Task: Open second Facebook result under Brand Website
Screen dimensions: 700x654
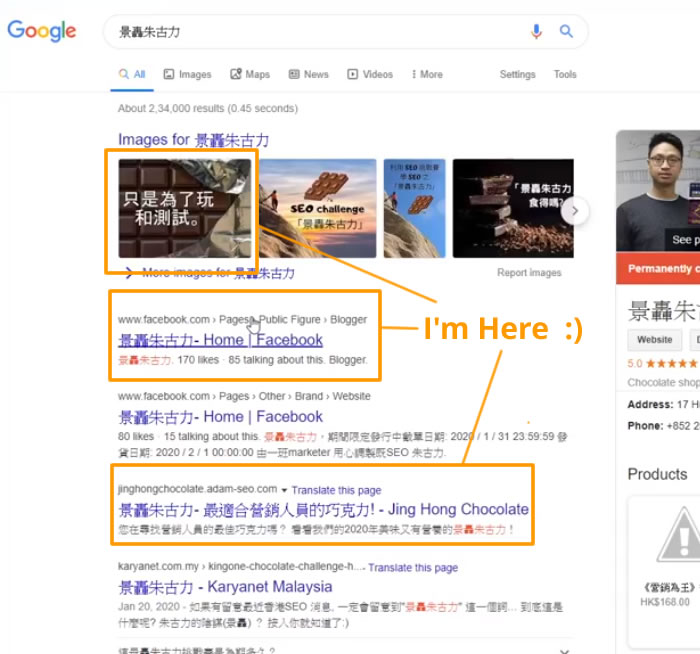Action: 220,417
